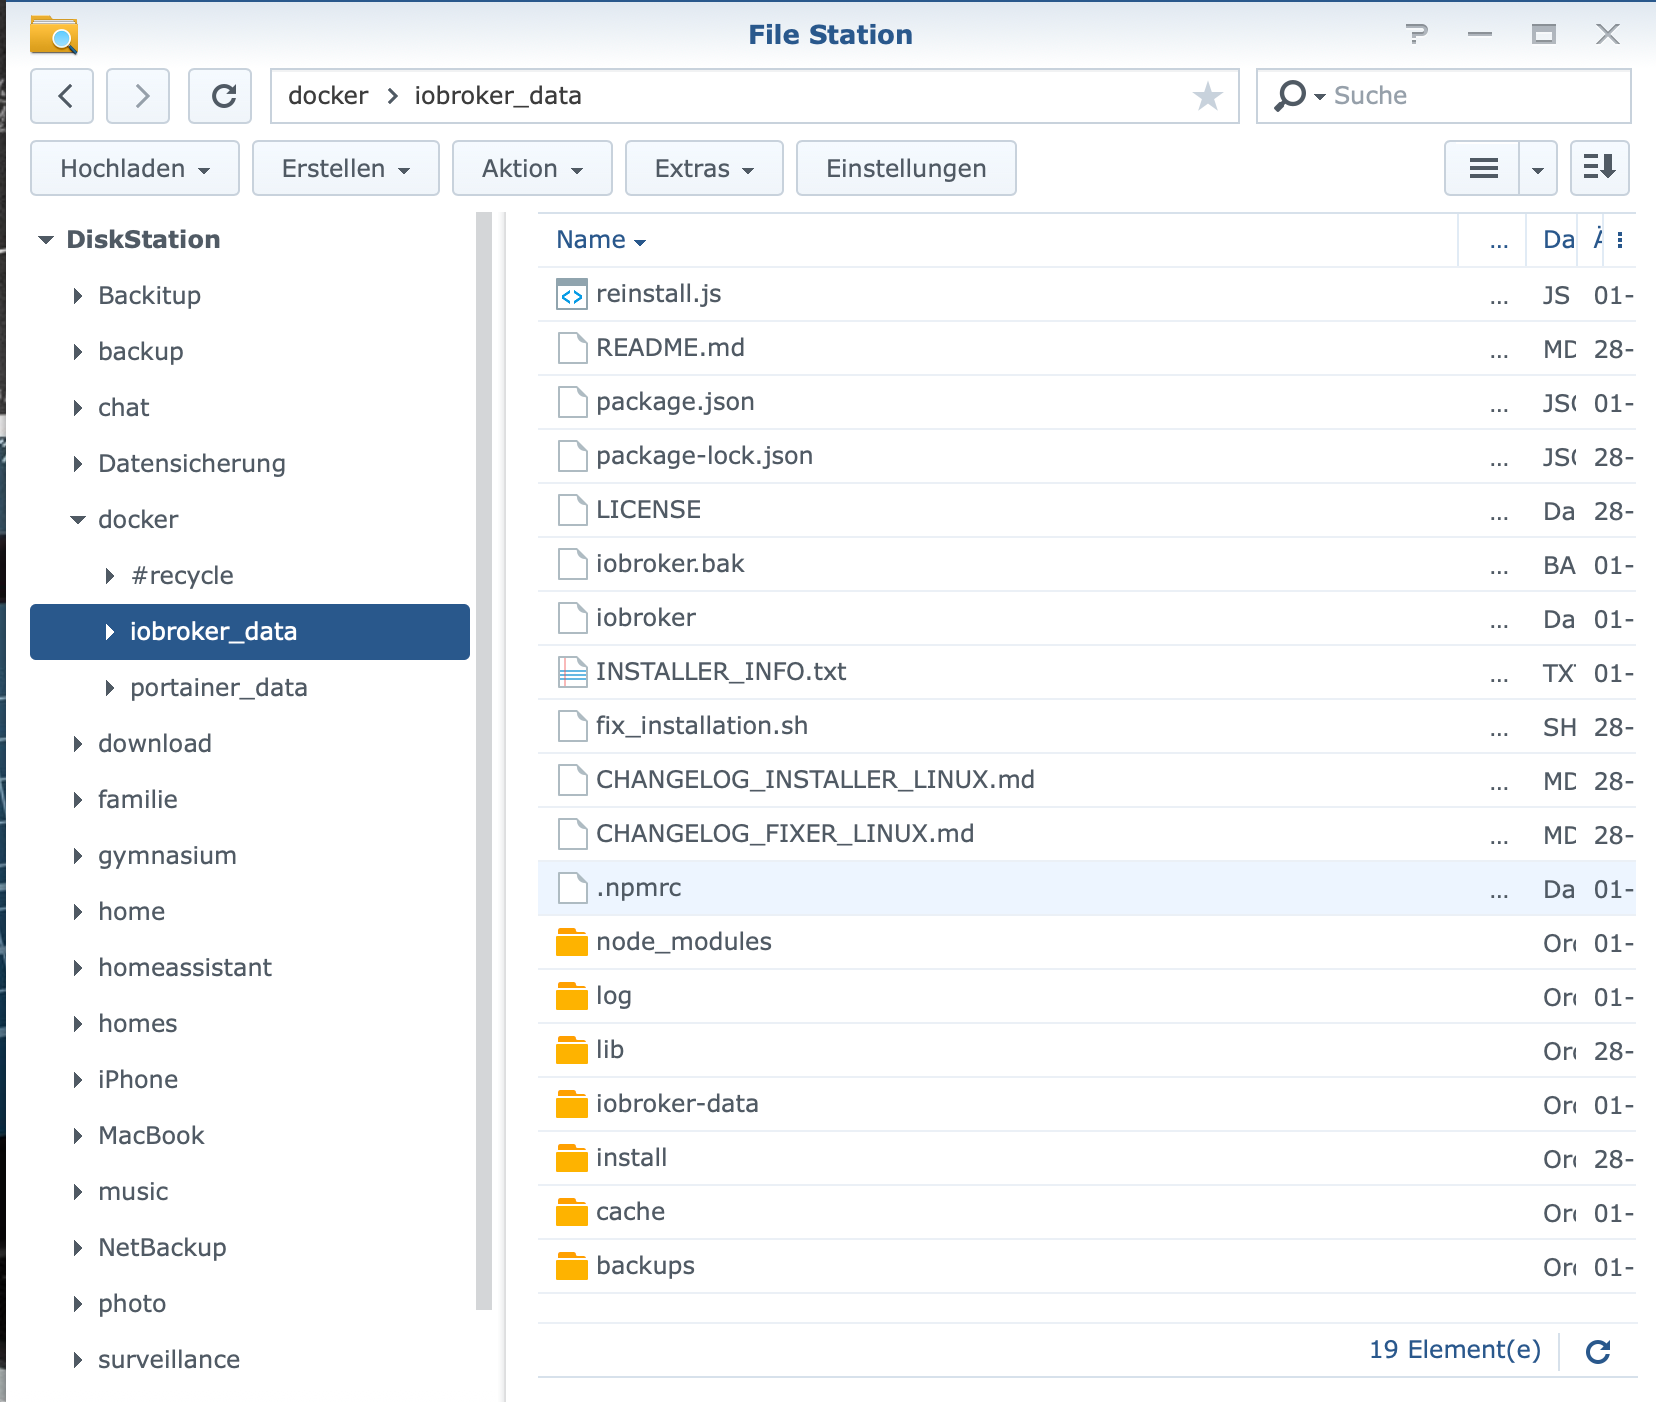Click iobroker_data in the breadcrumb path
The width and height of the screenshot is (1656, 1402).
498,96
